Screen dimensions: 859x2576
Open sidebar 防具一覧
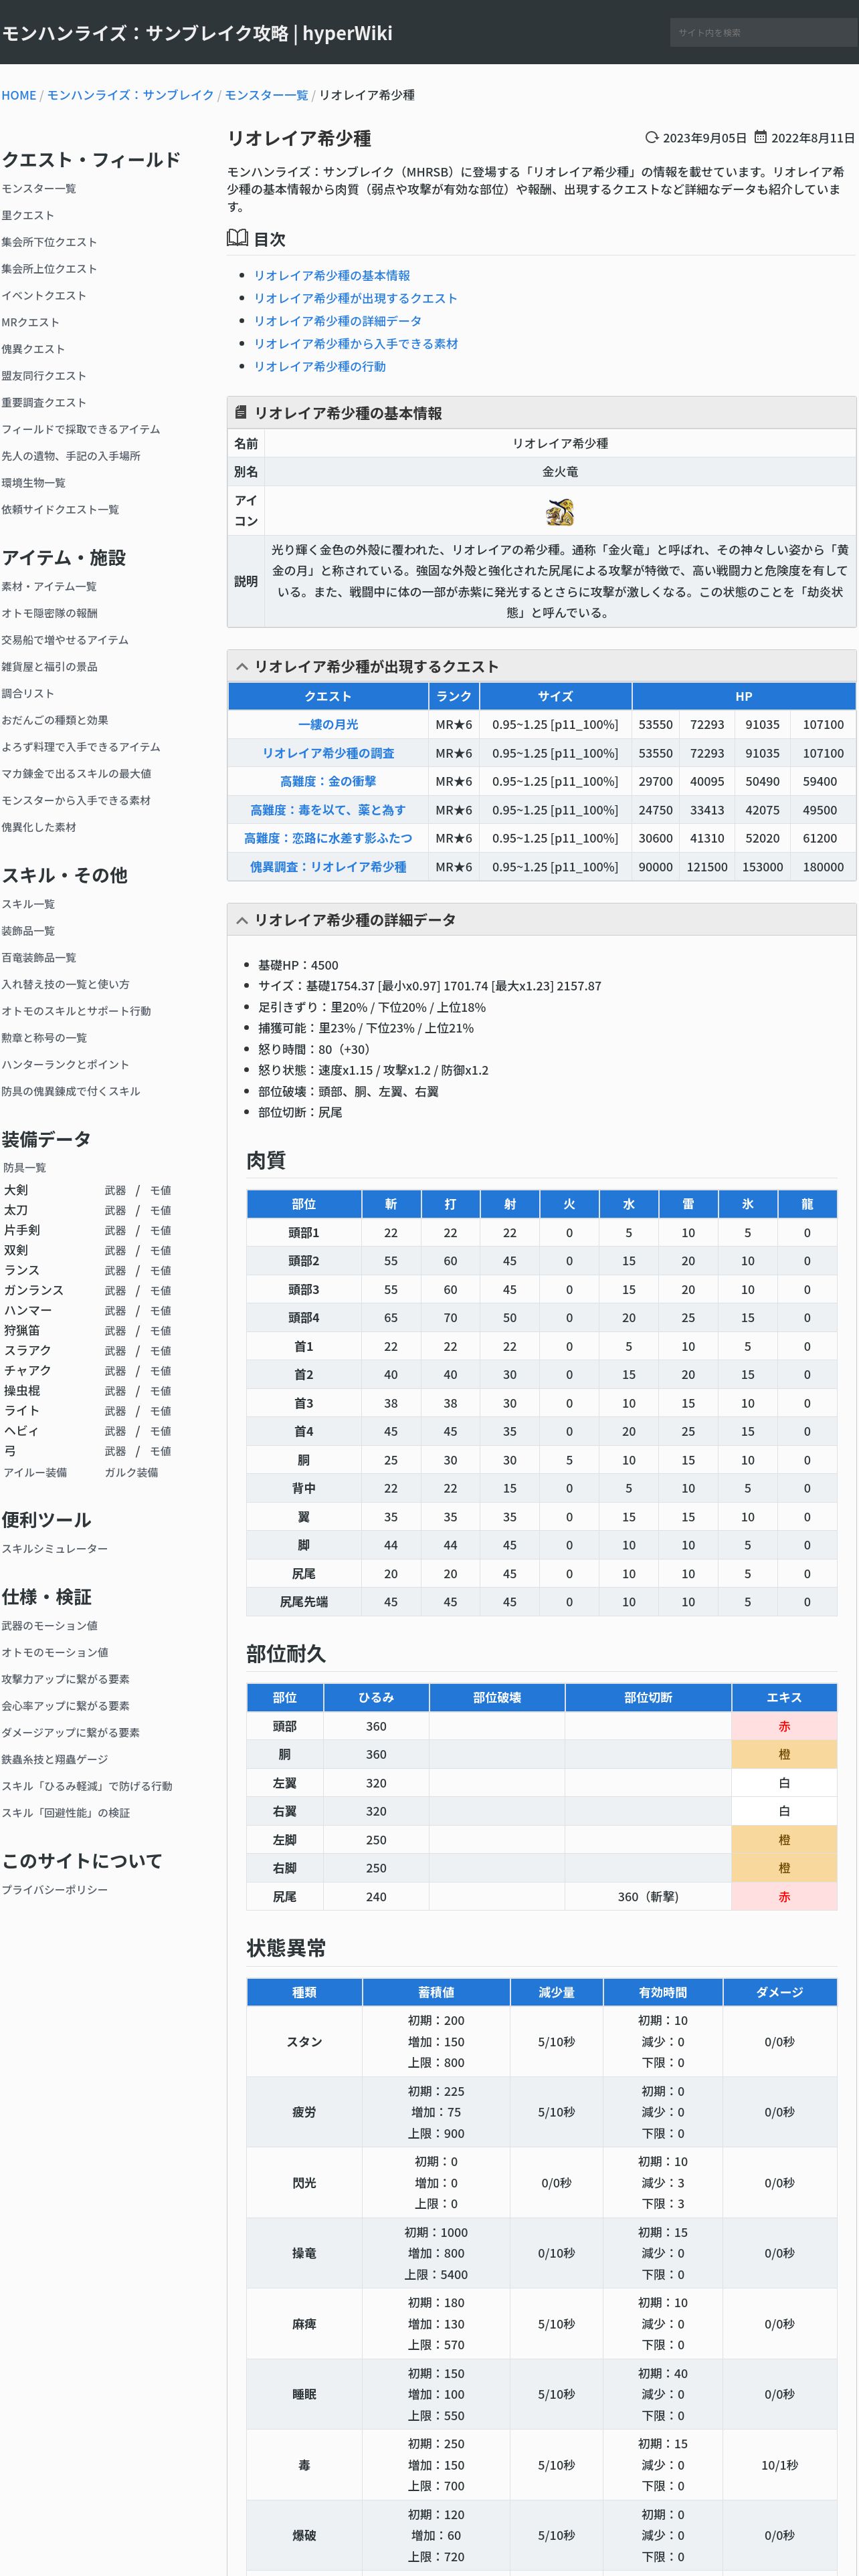click(24, 1167)
